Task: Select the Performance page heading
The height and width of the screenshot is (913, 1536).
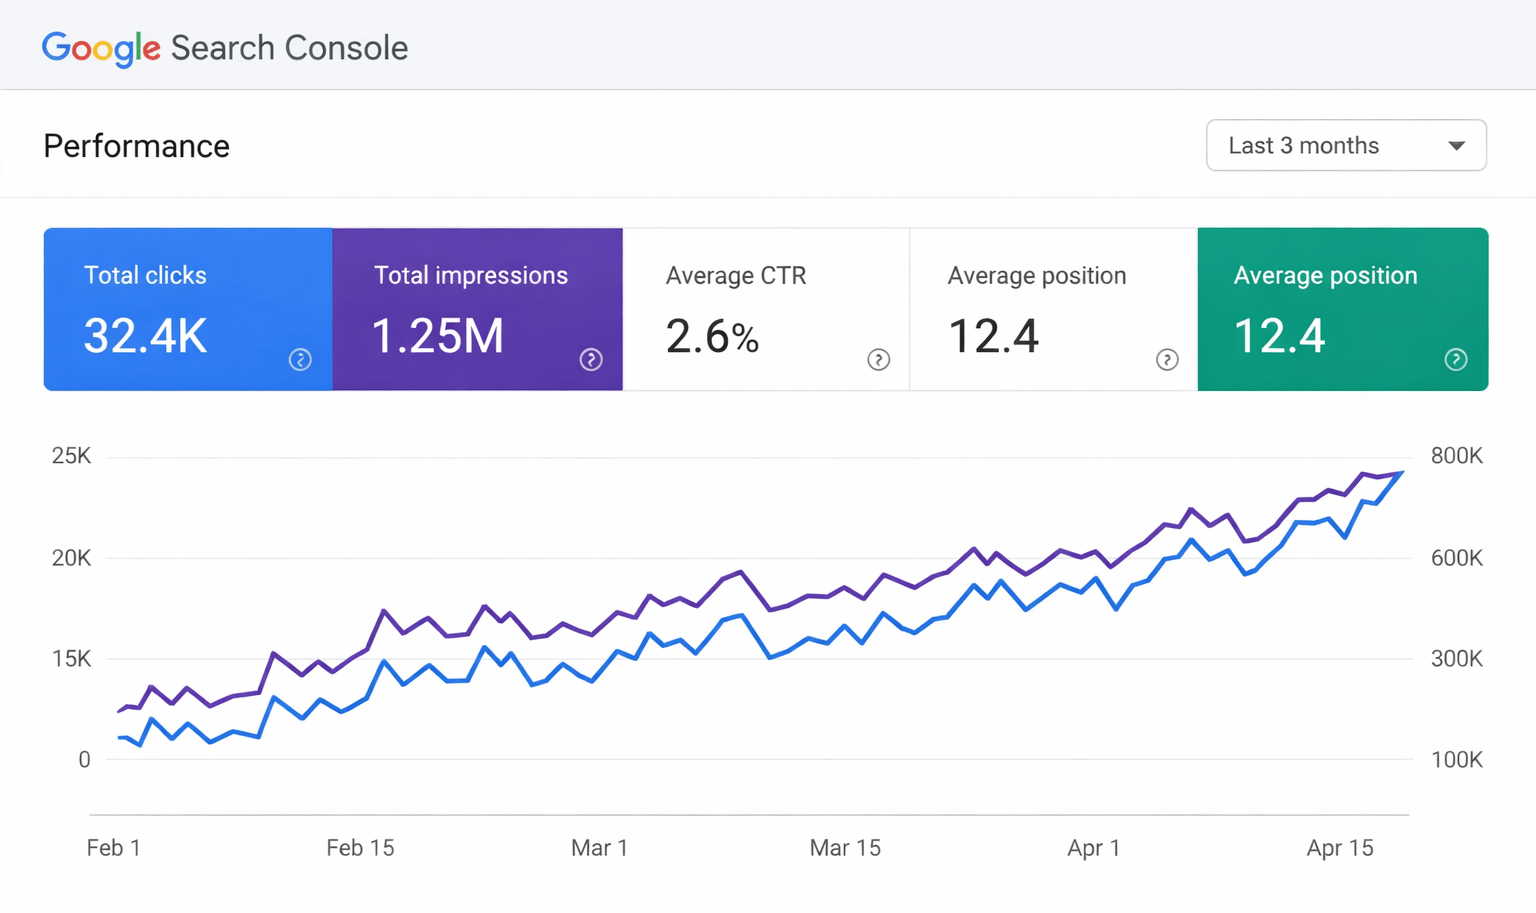Action: pyautogui.click(x=137, y=146)
